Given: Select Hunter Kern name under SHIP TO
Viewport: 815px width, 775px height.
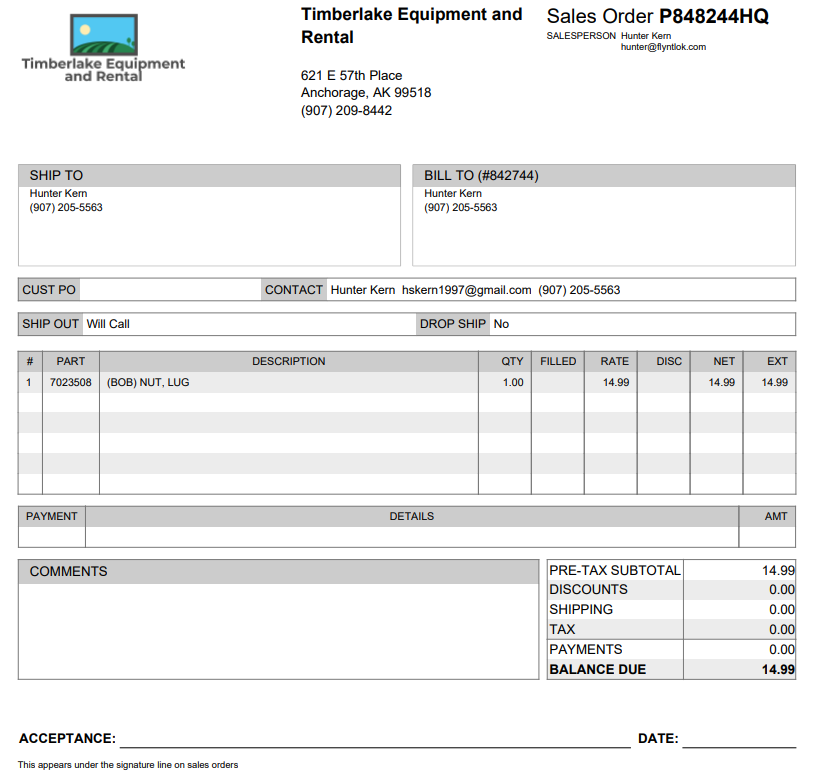Looking at the screenshot, I should [x=58, y=193].
